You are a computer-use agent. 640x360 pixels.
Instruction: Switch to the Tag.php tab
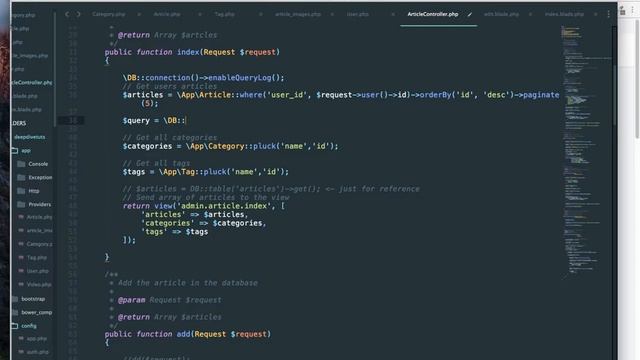(x=224, y=14)
